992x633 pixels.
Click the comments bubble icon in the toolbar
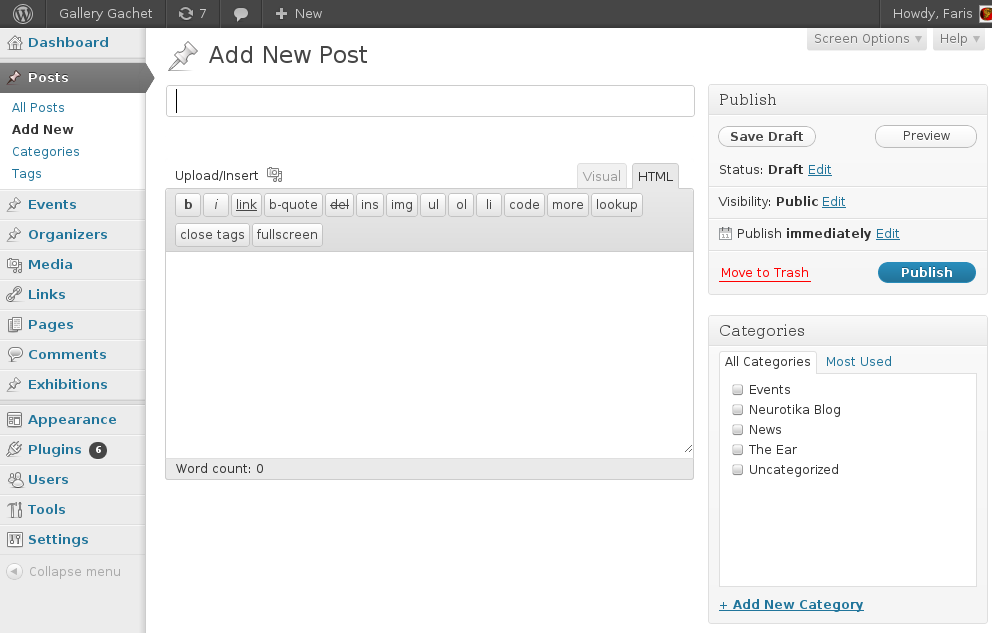pos(241,13)
